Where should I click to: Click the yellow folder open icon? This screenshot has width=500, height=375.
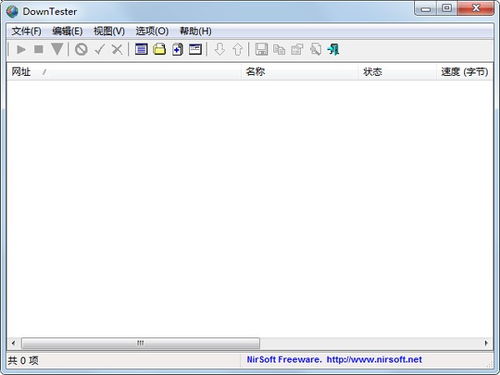[x=159, y=49]
